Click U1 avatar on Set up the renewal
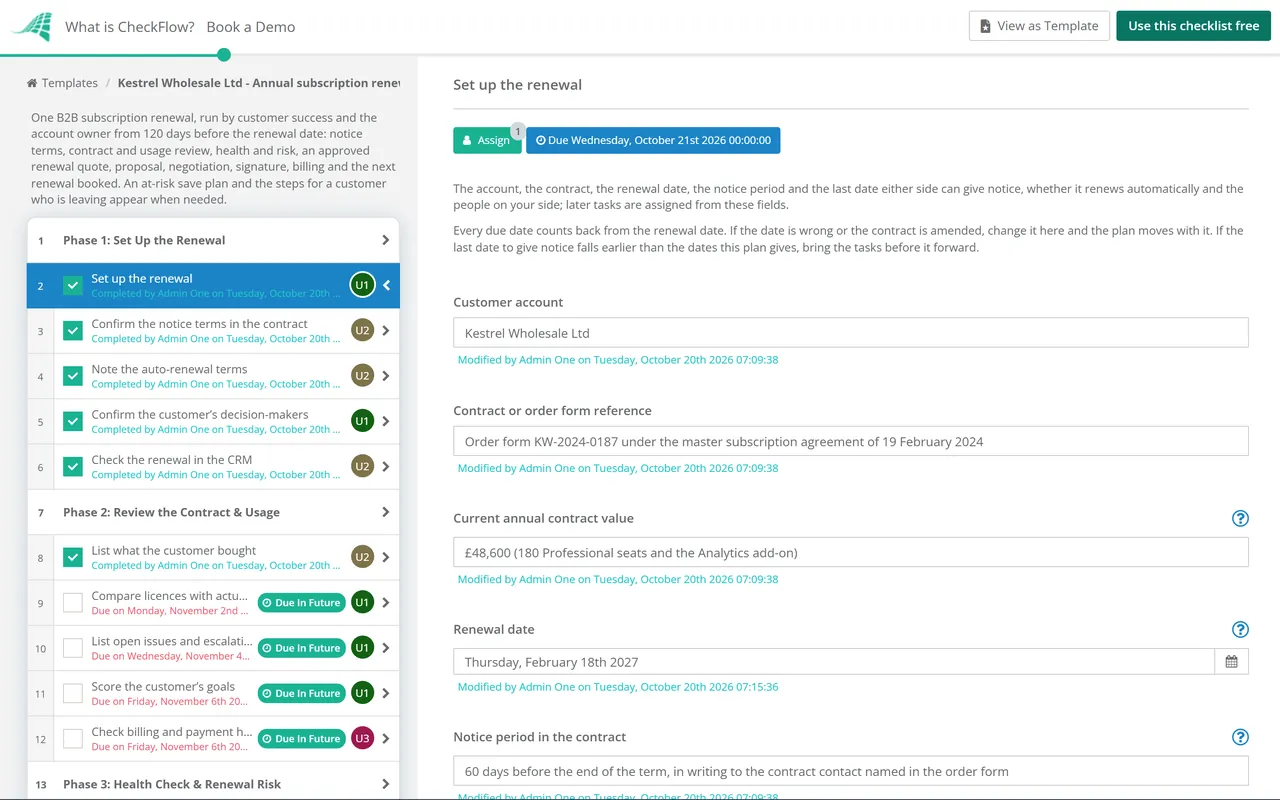Viewport: 1280px width, 800px height. tap(362, 285)
